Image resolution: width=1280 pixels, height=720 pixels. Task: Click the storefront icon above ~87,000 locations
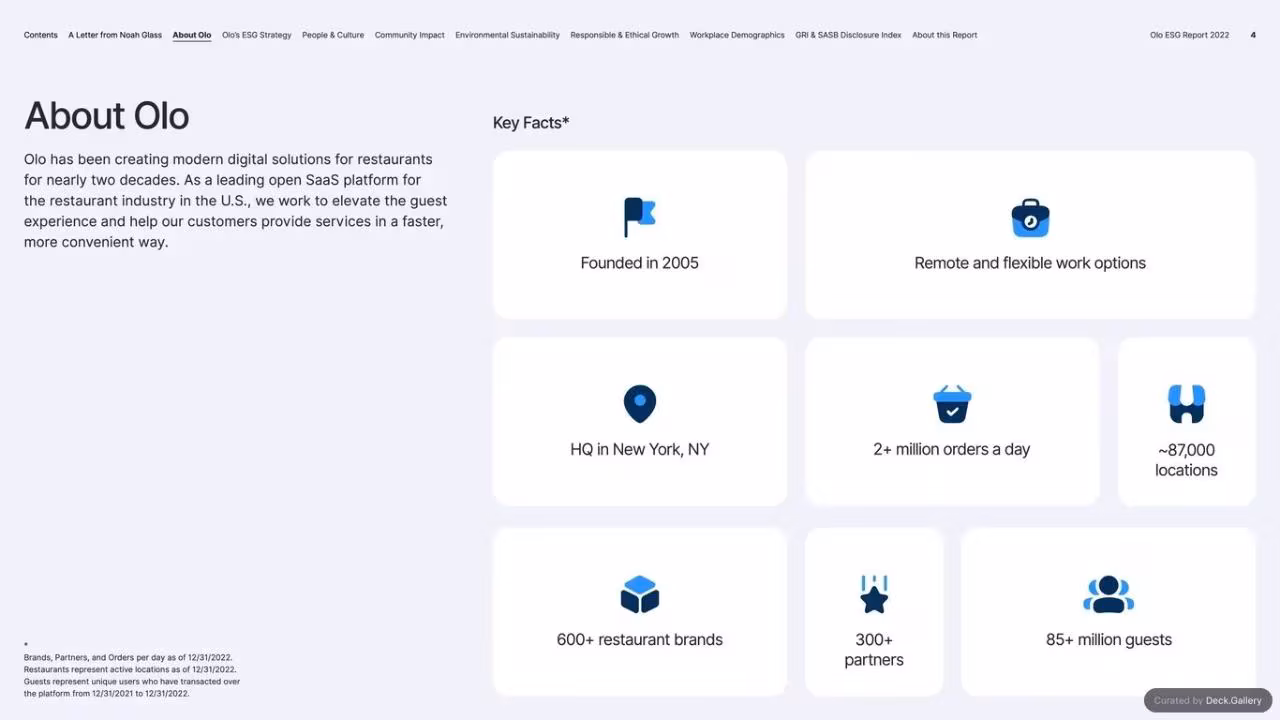[x=1186, y=404]
